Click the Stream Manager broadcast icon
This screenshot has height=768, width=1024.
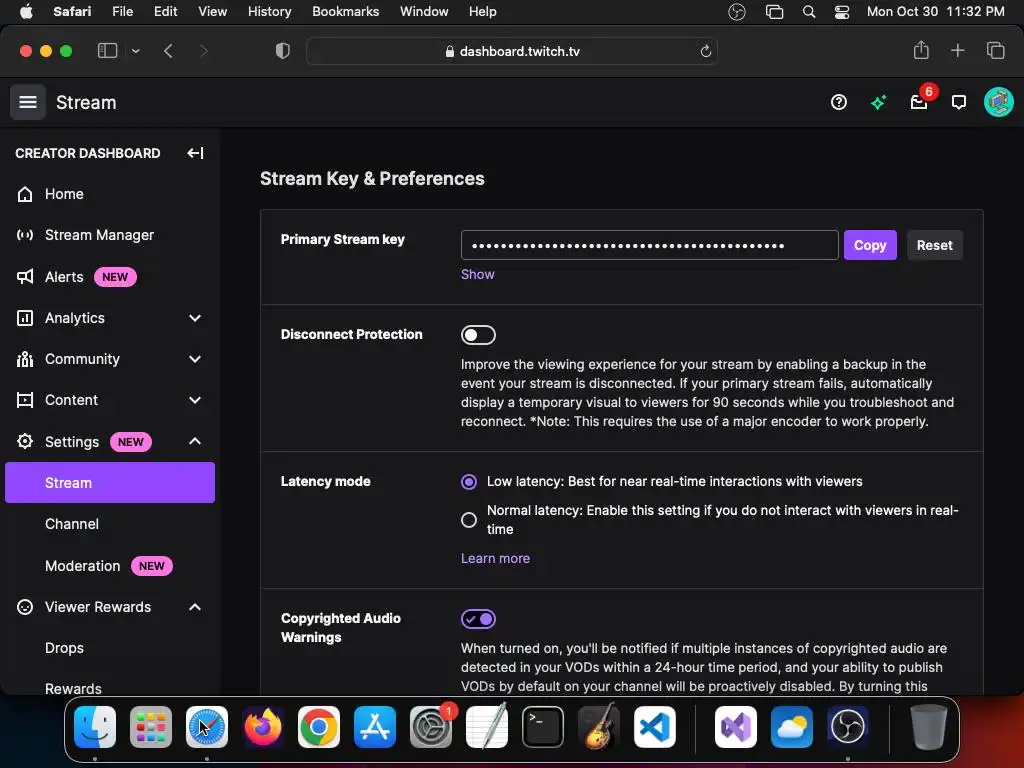25,235
